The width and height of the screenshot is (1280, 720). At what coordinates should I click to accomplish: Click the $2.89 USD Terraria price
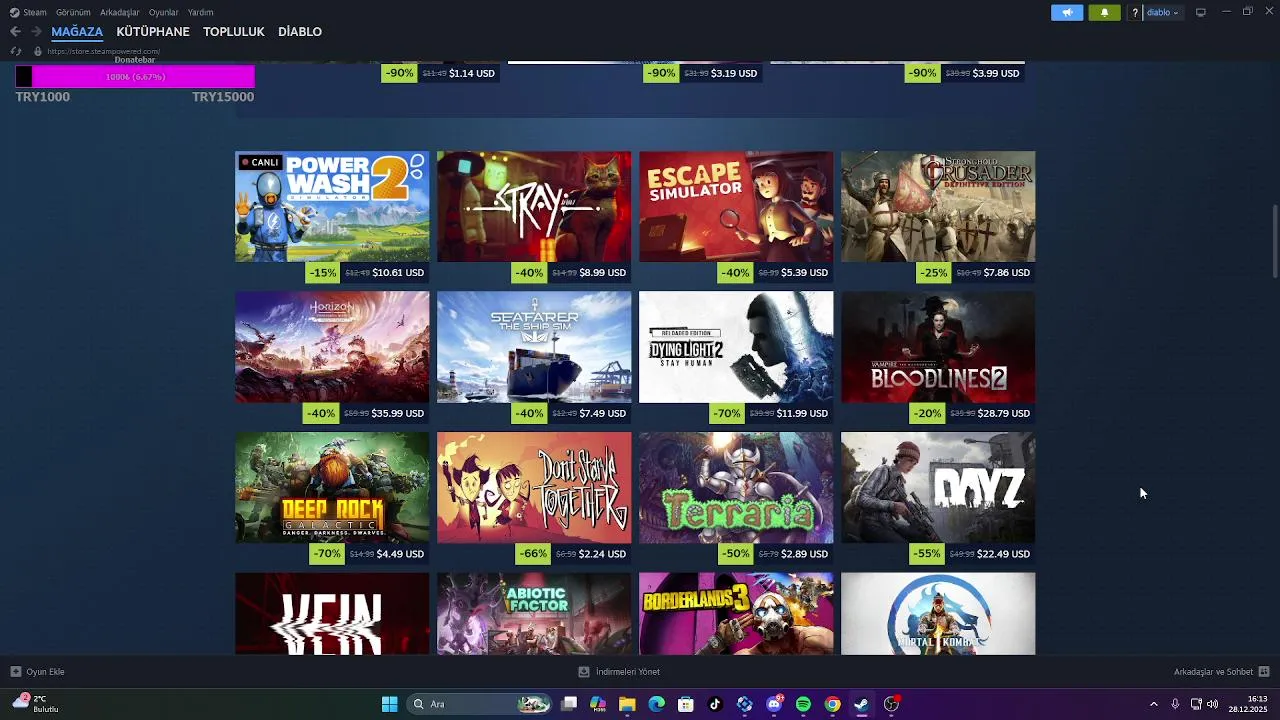tap(805, 554)
